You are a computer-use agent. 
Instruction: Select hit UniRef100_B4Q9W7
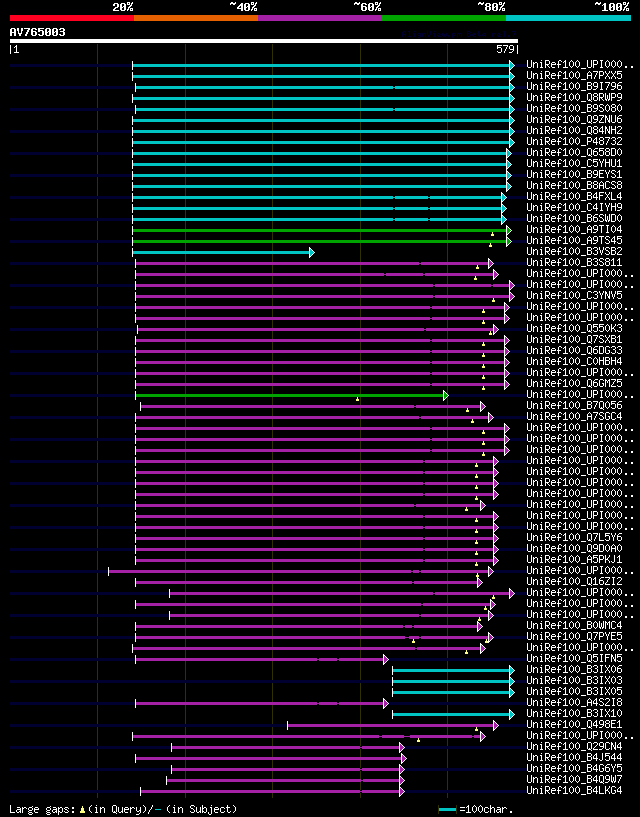[574, 779]
